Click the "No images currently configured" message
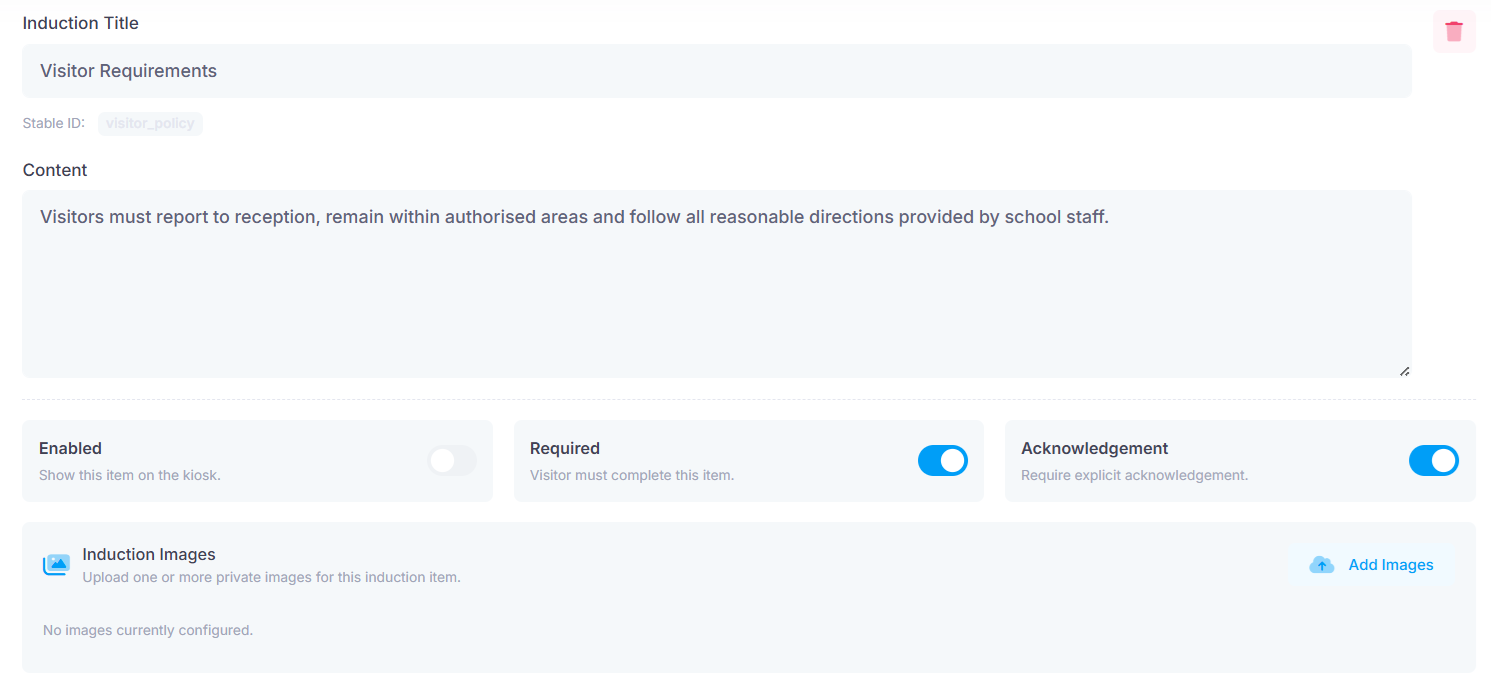The height and width of the screenshot is (698, 1491). tap(148, 630)
